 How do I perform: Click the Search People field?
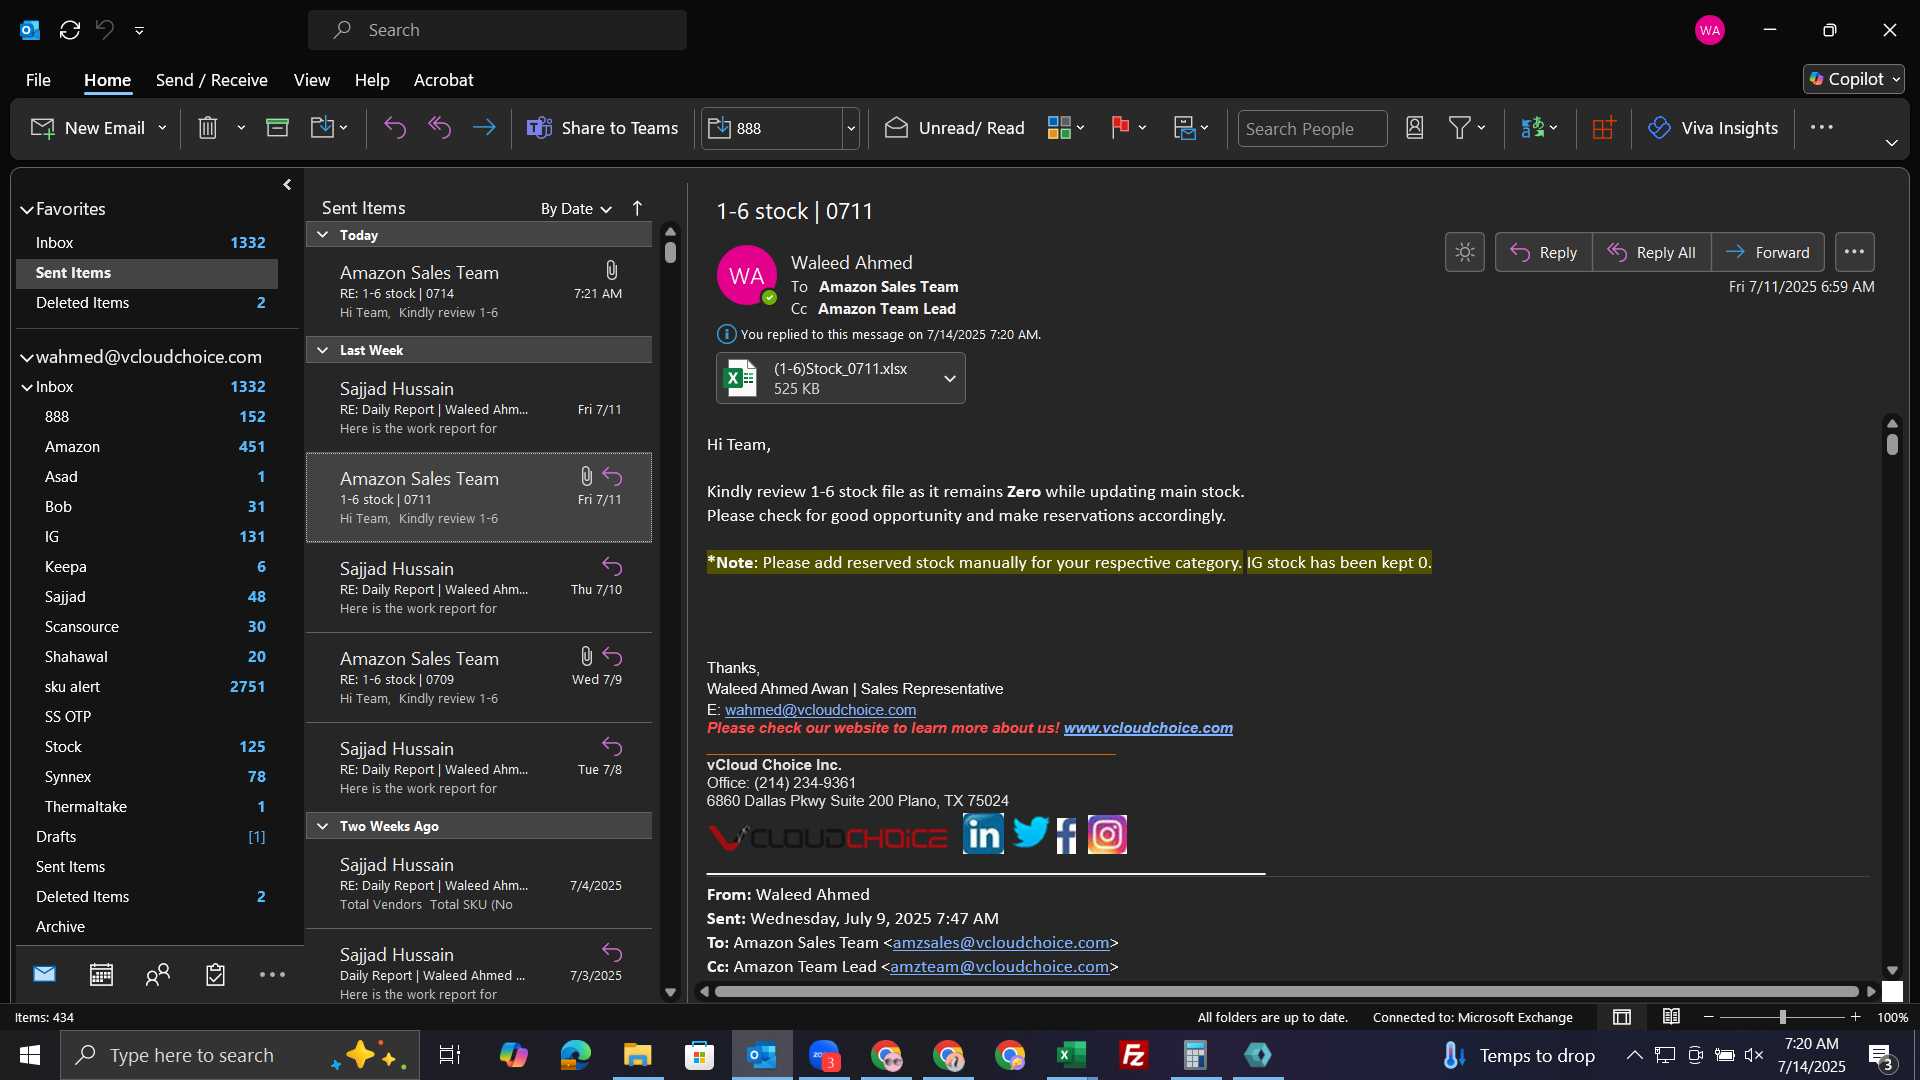click(x=1312, y=128)
